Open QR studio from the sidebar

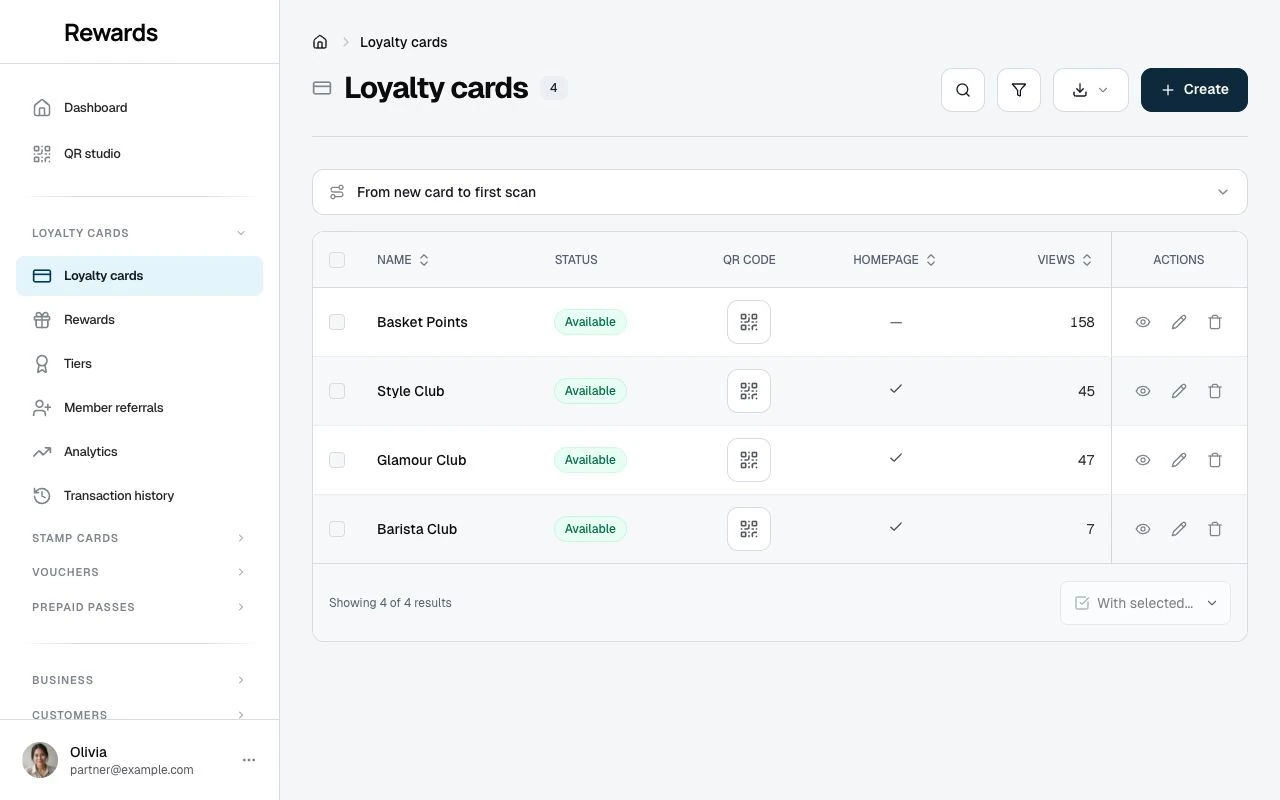point(139,154)
